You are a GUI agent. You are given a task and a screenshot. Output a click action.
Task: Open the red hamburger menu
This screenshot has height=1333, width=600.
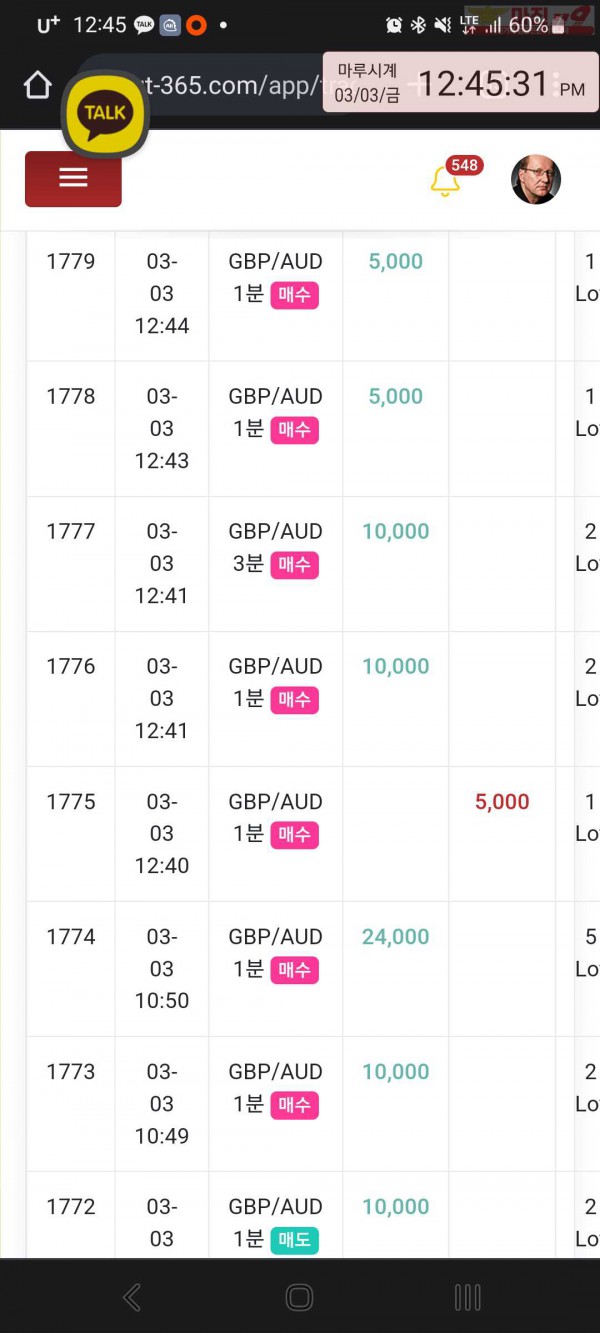pos(73,179)
